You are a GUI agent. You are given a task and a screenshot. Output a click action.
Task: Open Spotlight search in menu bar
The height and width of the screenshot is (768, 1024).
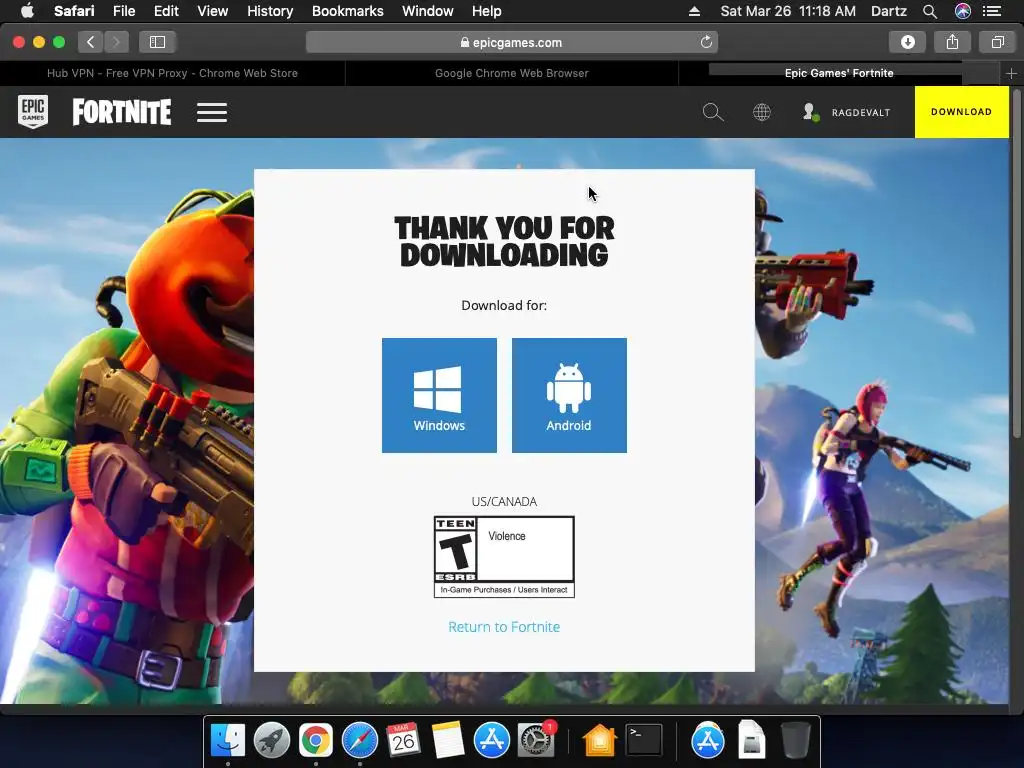tap(930, 11)
